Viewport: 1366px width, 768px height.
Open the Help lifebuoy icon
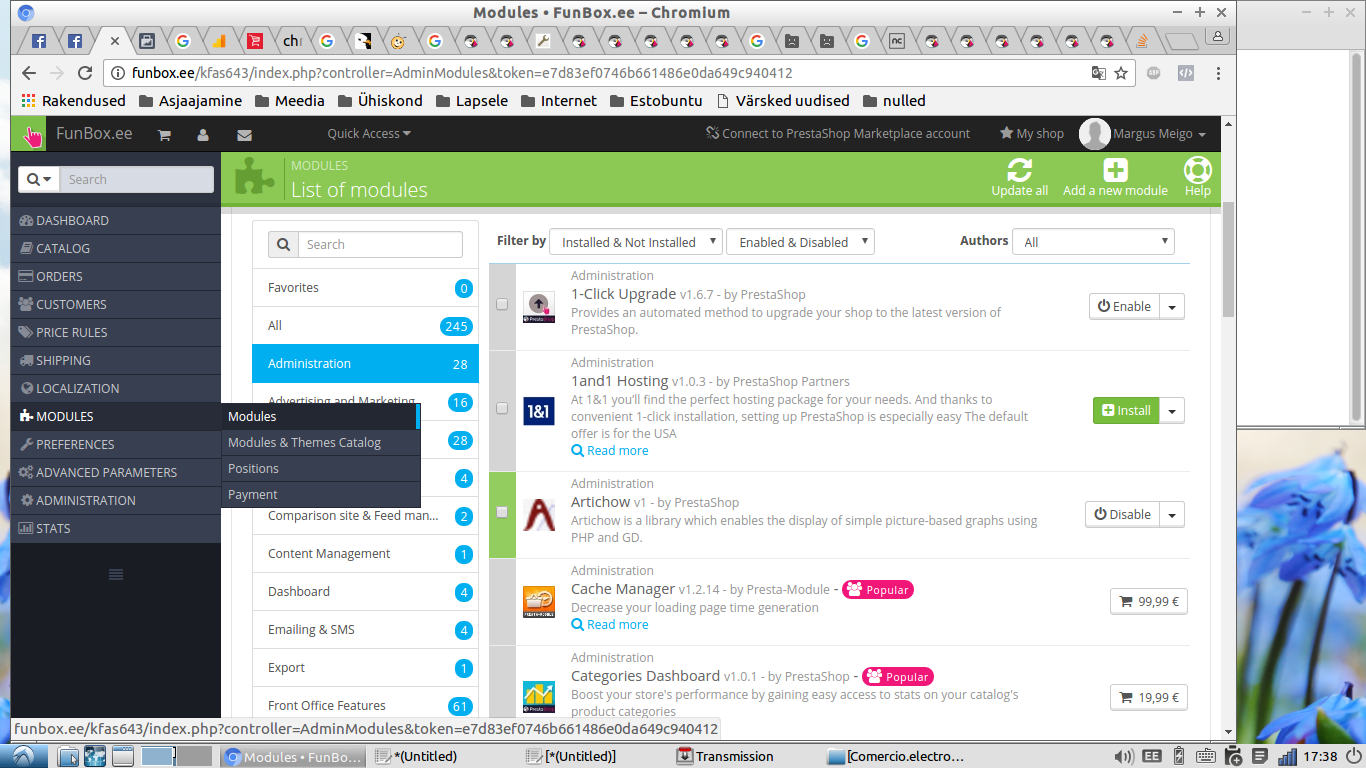coord(1197,170)
